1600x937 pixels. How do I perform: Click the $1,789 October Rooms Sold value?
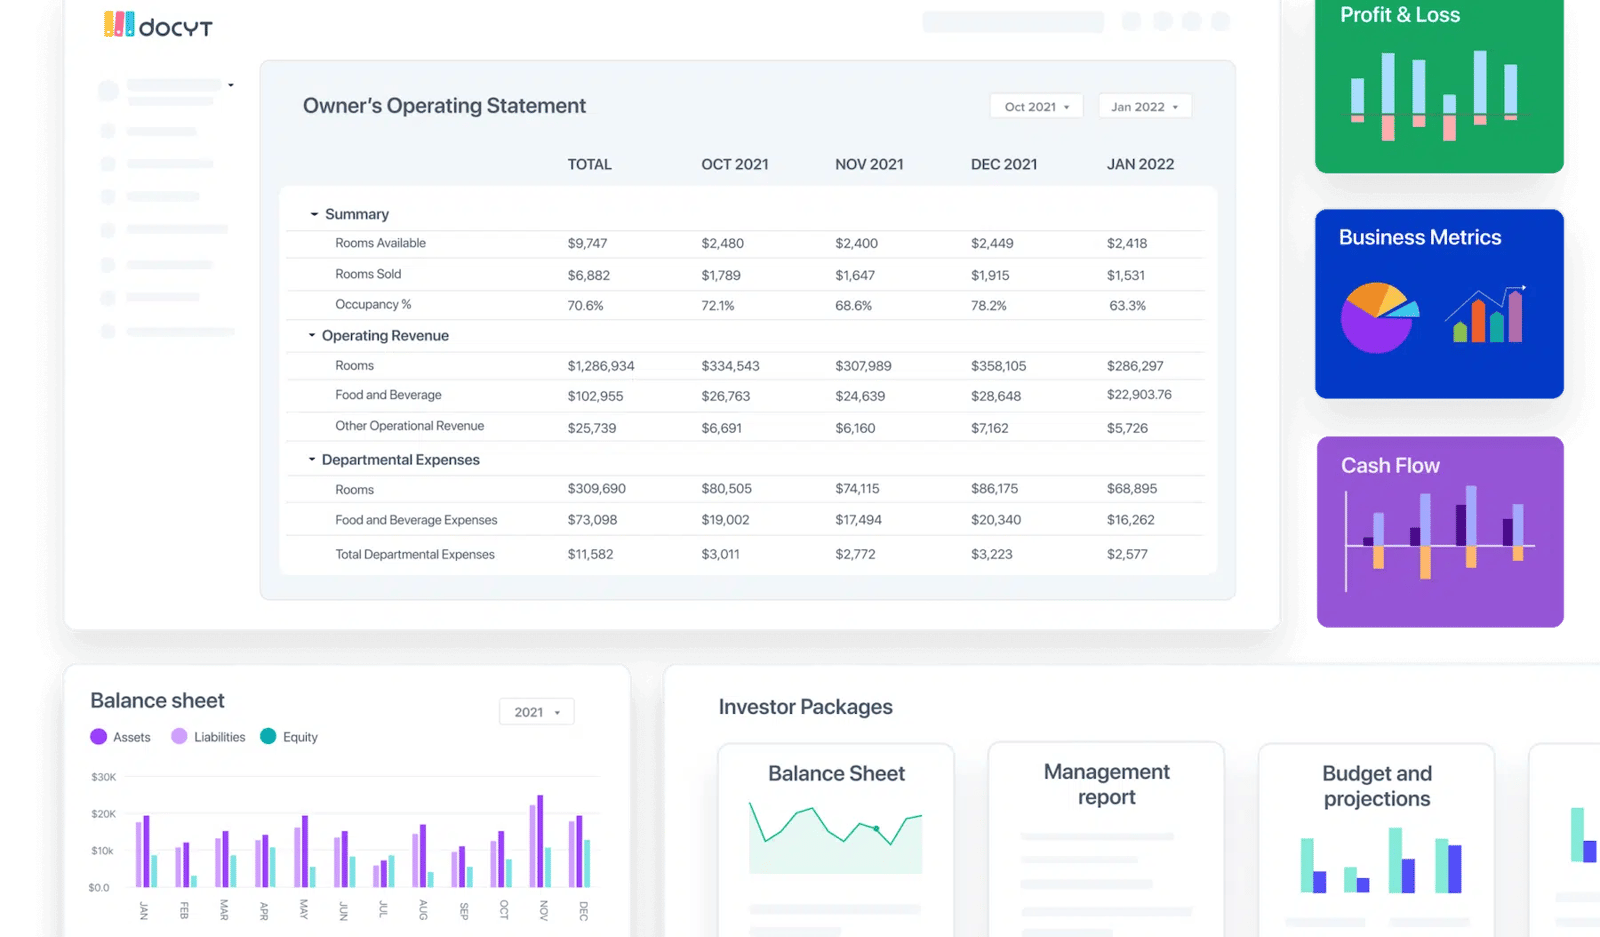(721, 275)
